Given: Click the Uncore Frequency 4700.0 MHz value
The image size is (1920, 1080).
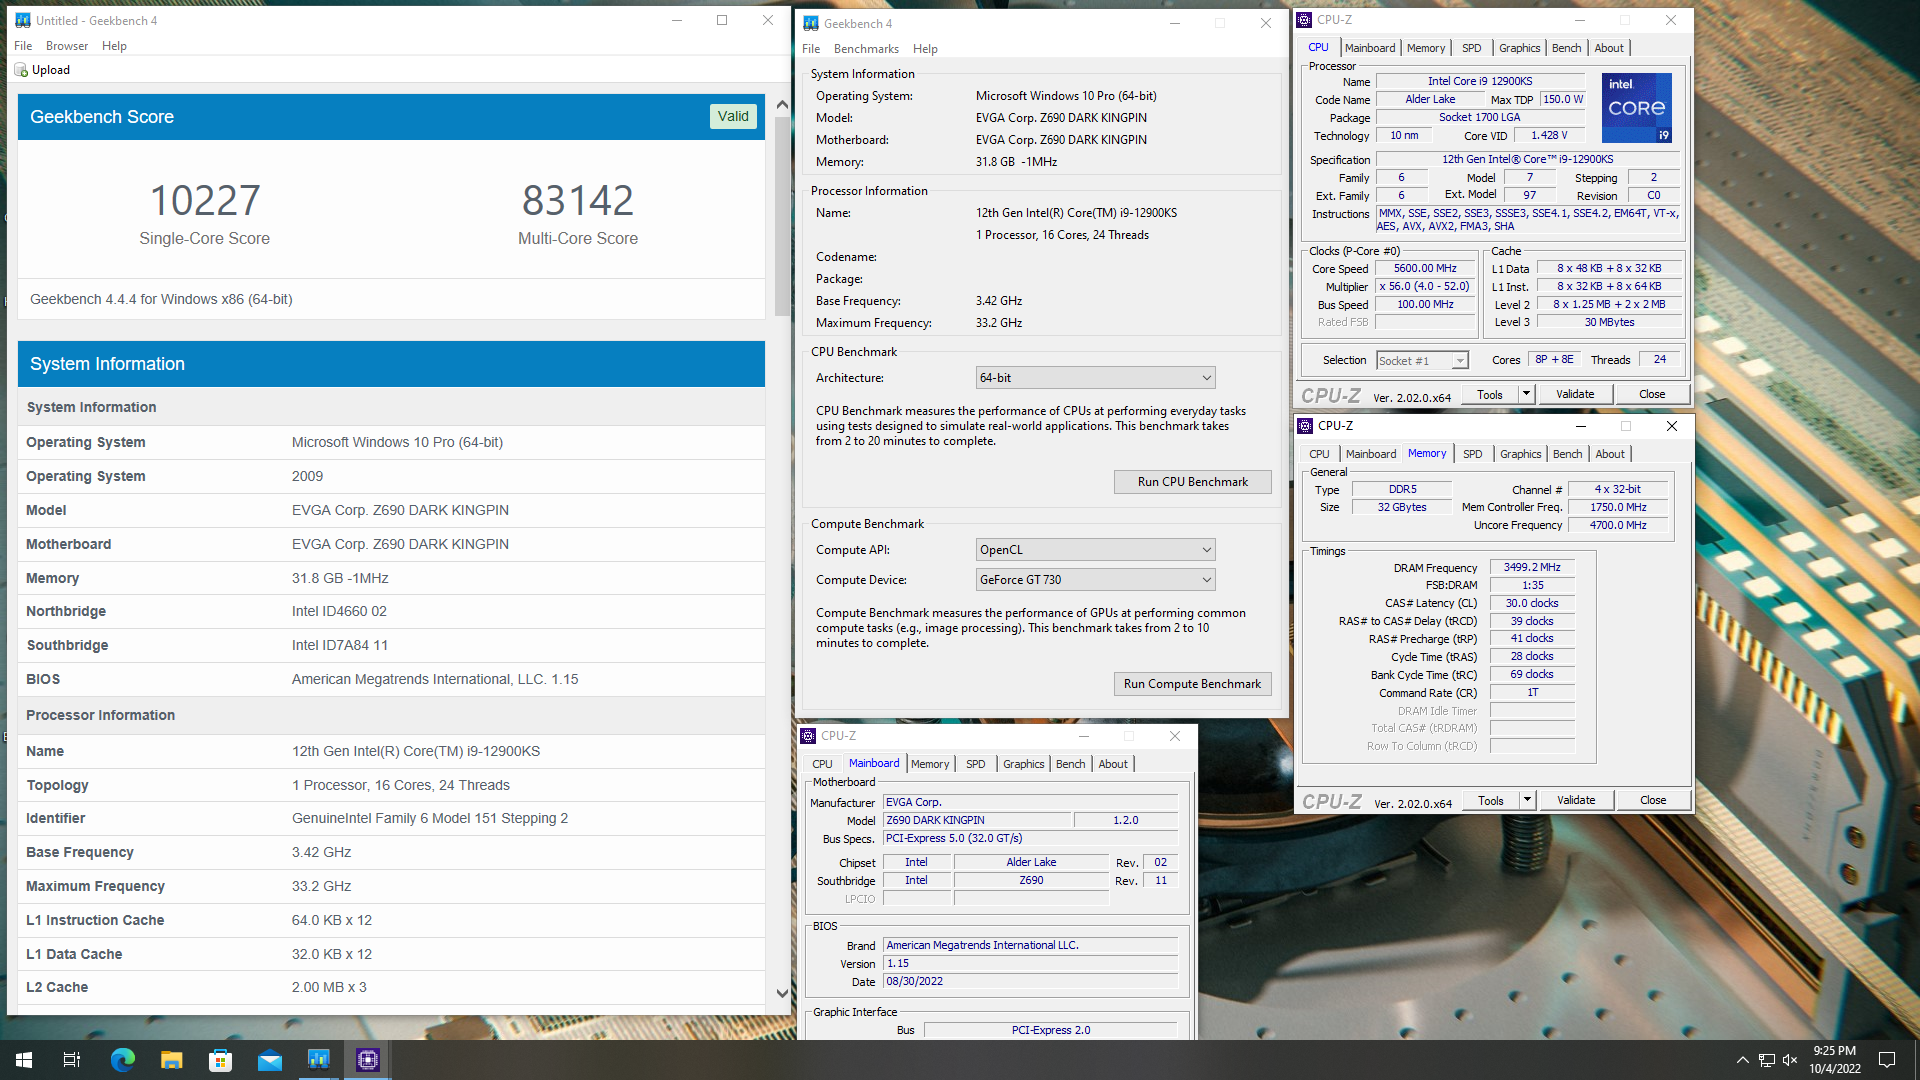Looking at the screenshot, I should pyautogui.click(x=1618, y=525).
